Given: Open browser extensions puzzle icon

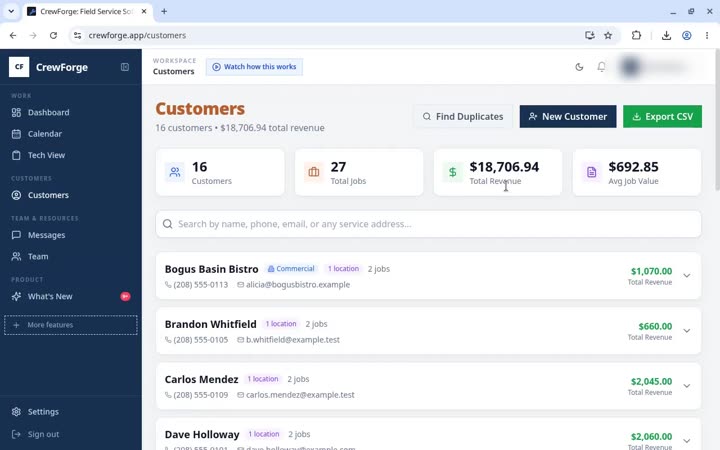Looking at the screenshot, I should (x=636, y=35).
